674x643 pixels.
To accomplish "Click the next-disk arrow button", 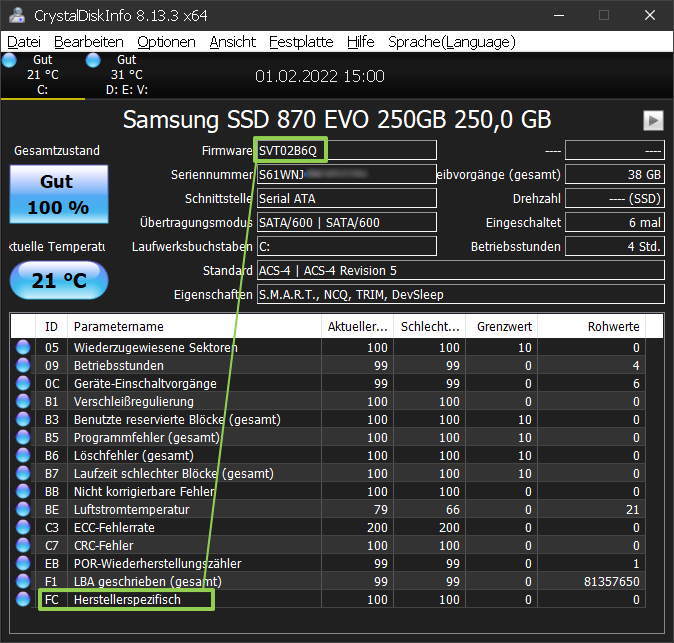I will click(653, 120).
